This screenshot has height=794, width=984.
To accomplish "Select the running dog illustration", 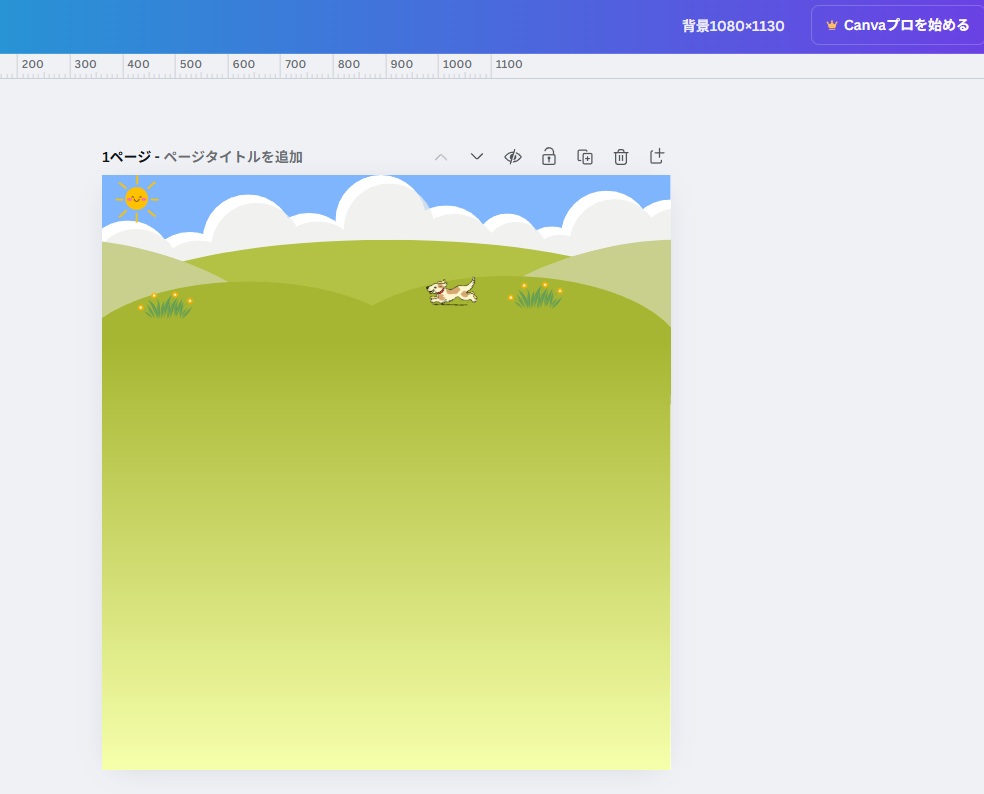I will point(452,291).
